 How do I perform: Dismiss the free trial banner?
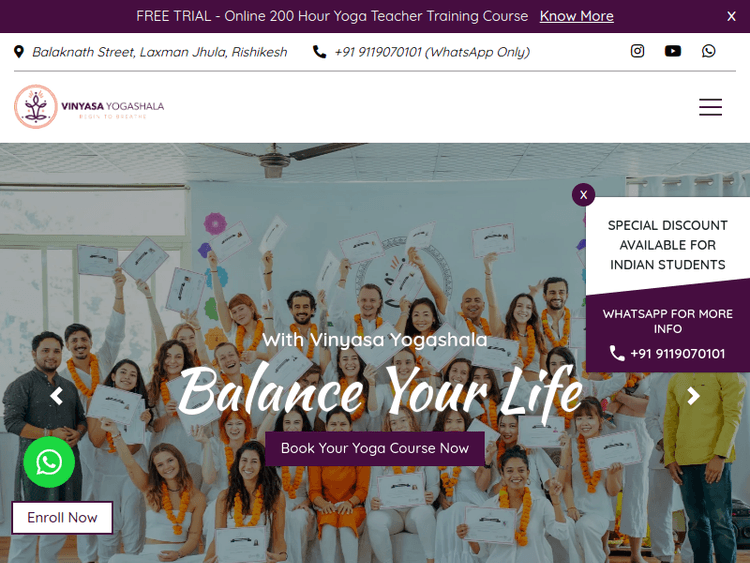pyautogui.click(x=731, y=16)
